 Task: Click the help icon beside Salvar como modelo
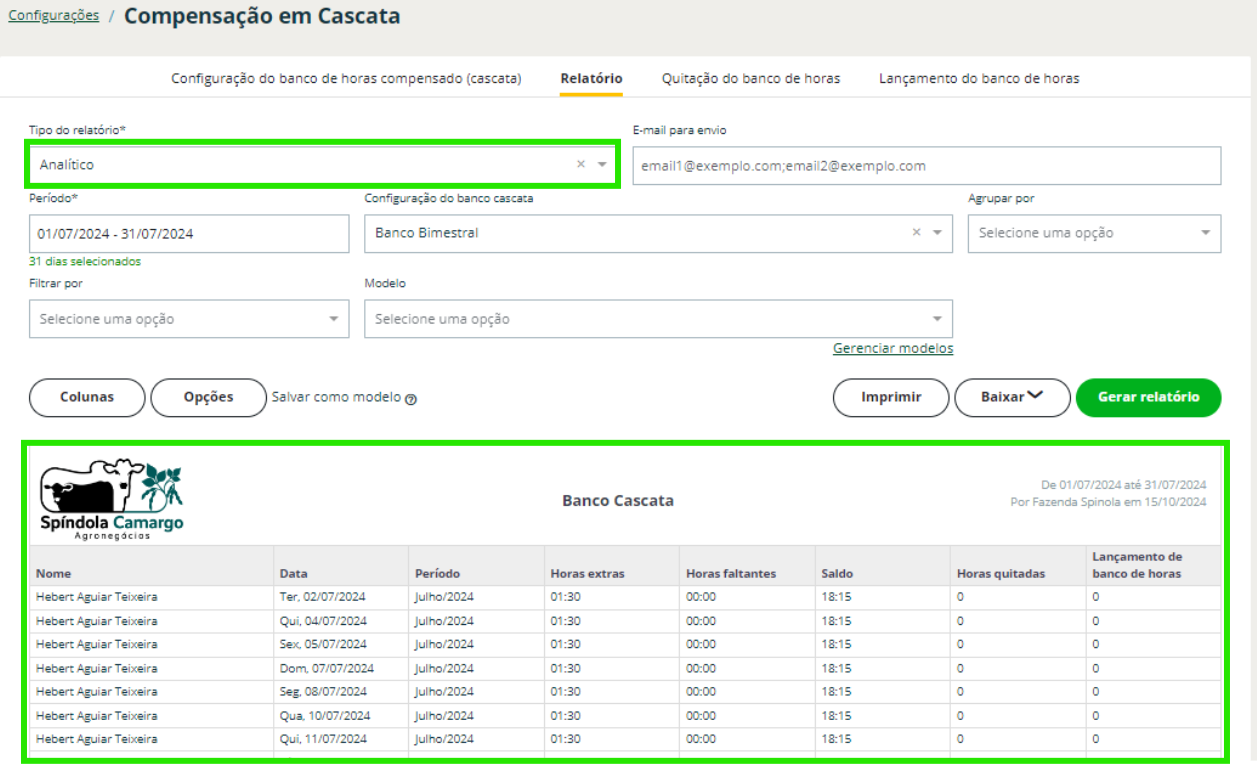coord(411,398)
